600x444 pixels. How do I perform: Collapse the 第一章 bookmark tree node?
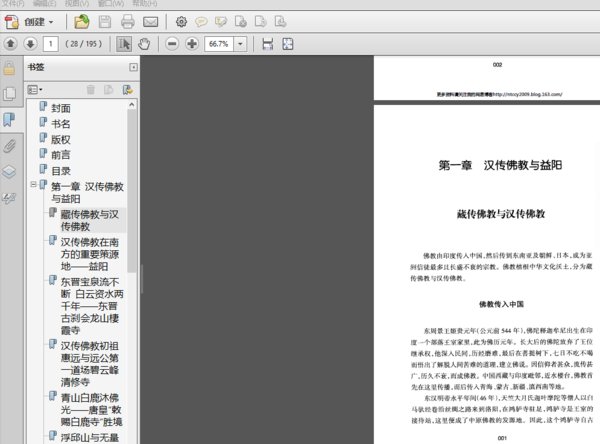pos(34,184)
